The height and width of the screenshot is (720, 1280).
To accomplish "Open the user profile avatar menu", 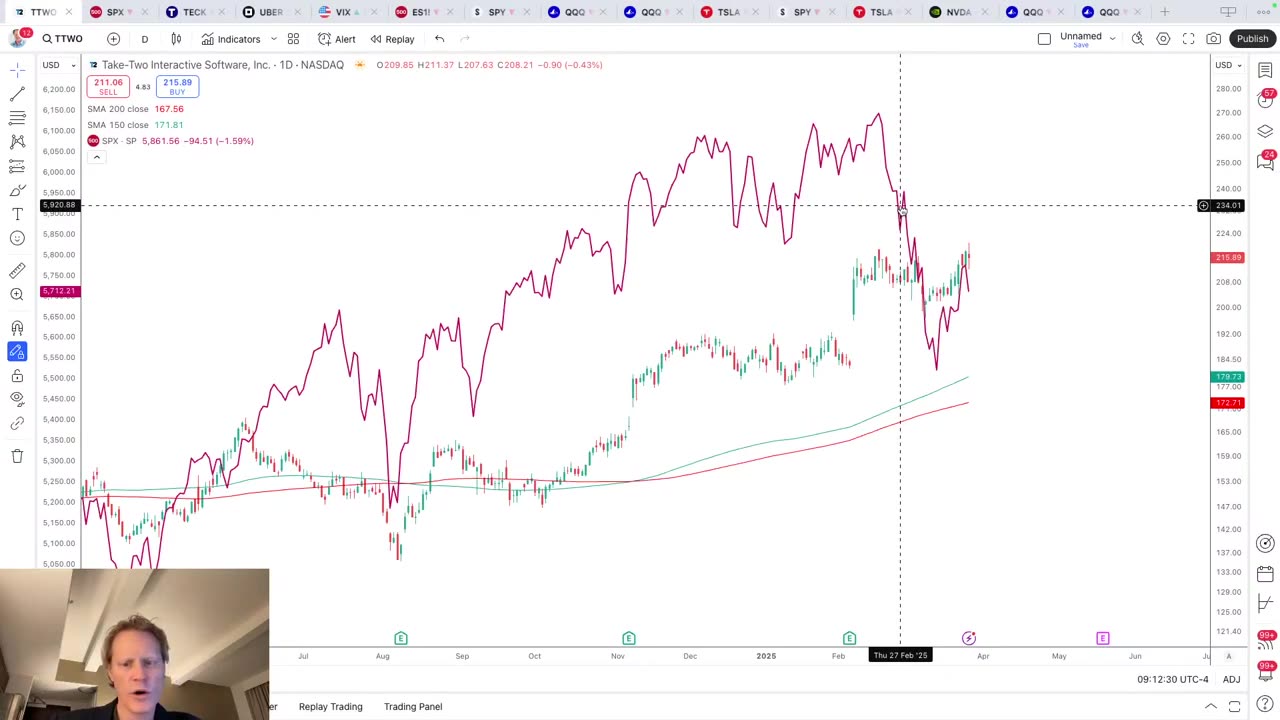I will coord(17,39).
